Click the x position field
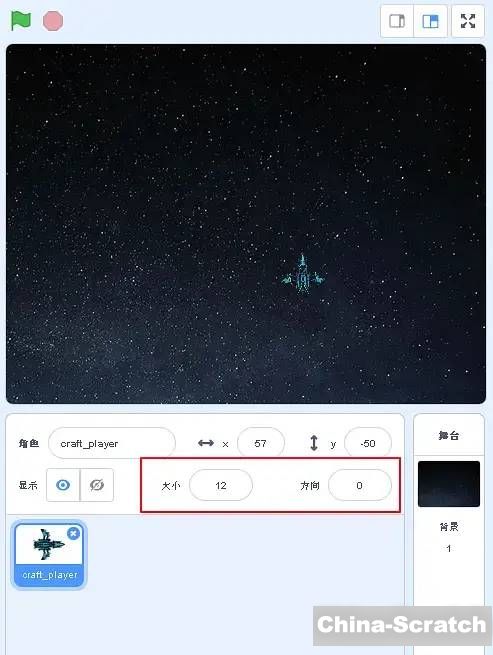 (261, 443)
